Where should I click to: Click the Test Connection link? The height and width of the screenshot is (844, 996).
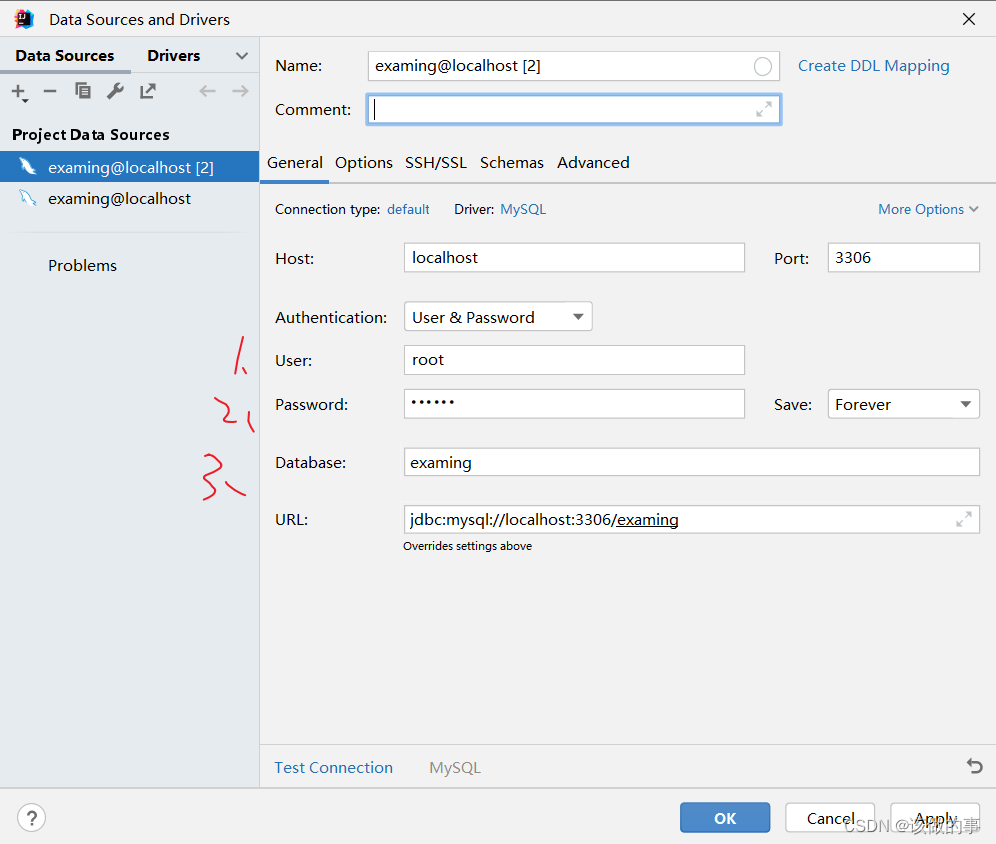click(333, 767)
